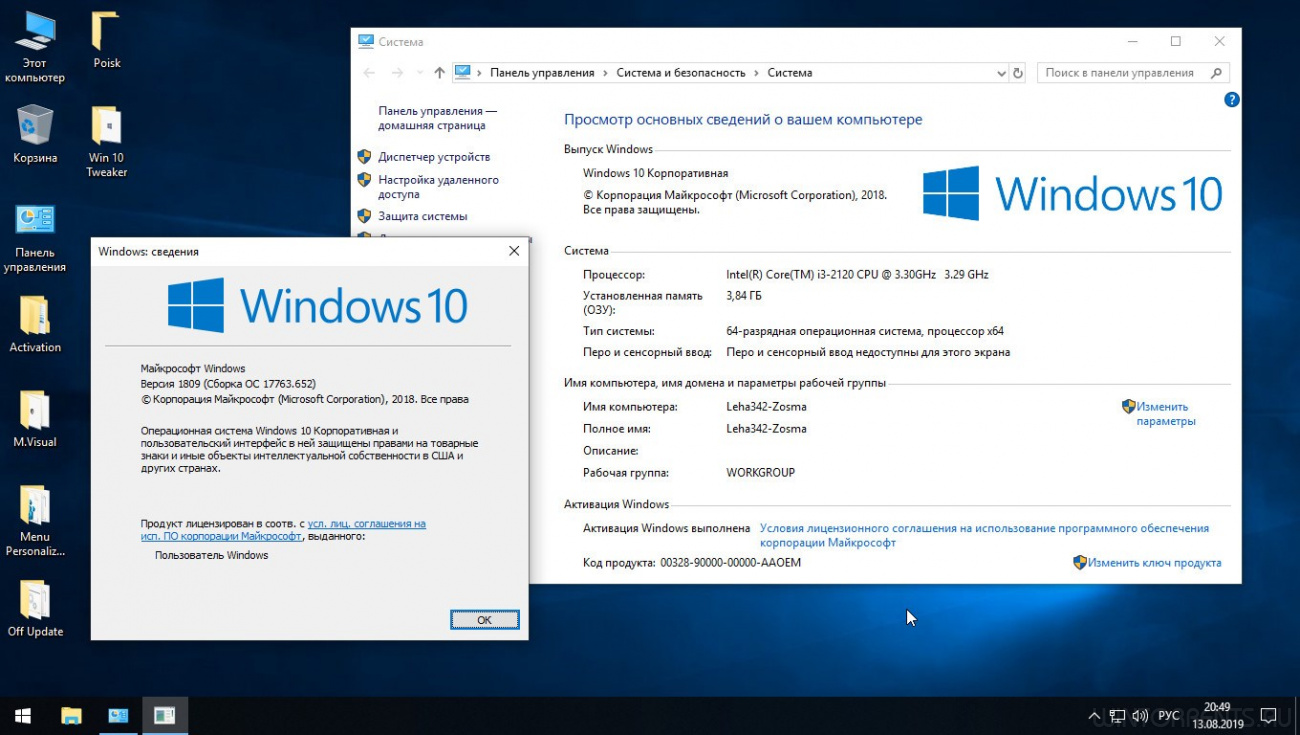Image resolution: width=1300 pixels, height=735 pixels.
Task: Switch to Control Panel taskbar button
Action: point(118,716)
